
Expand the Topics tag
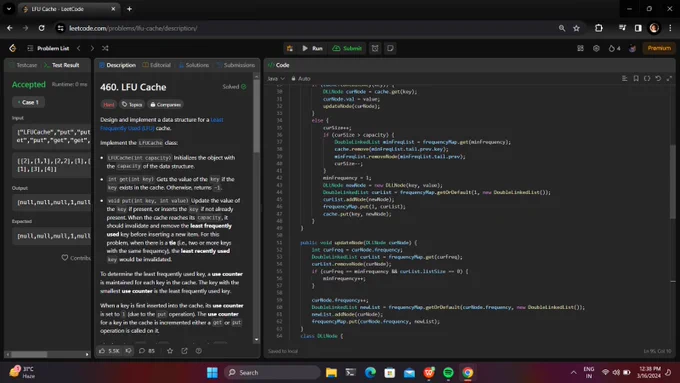click(x=132, y=105)
